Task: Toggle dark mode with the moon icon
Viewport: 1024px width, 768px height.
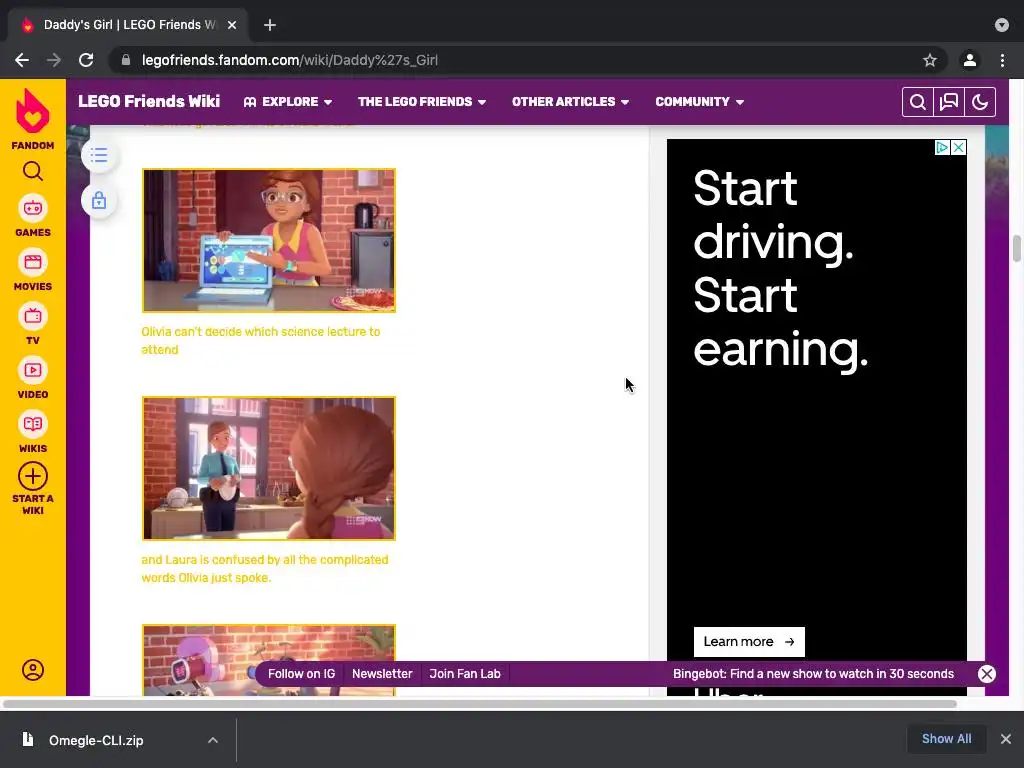Action: pos(980,102)
